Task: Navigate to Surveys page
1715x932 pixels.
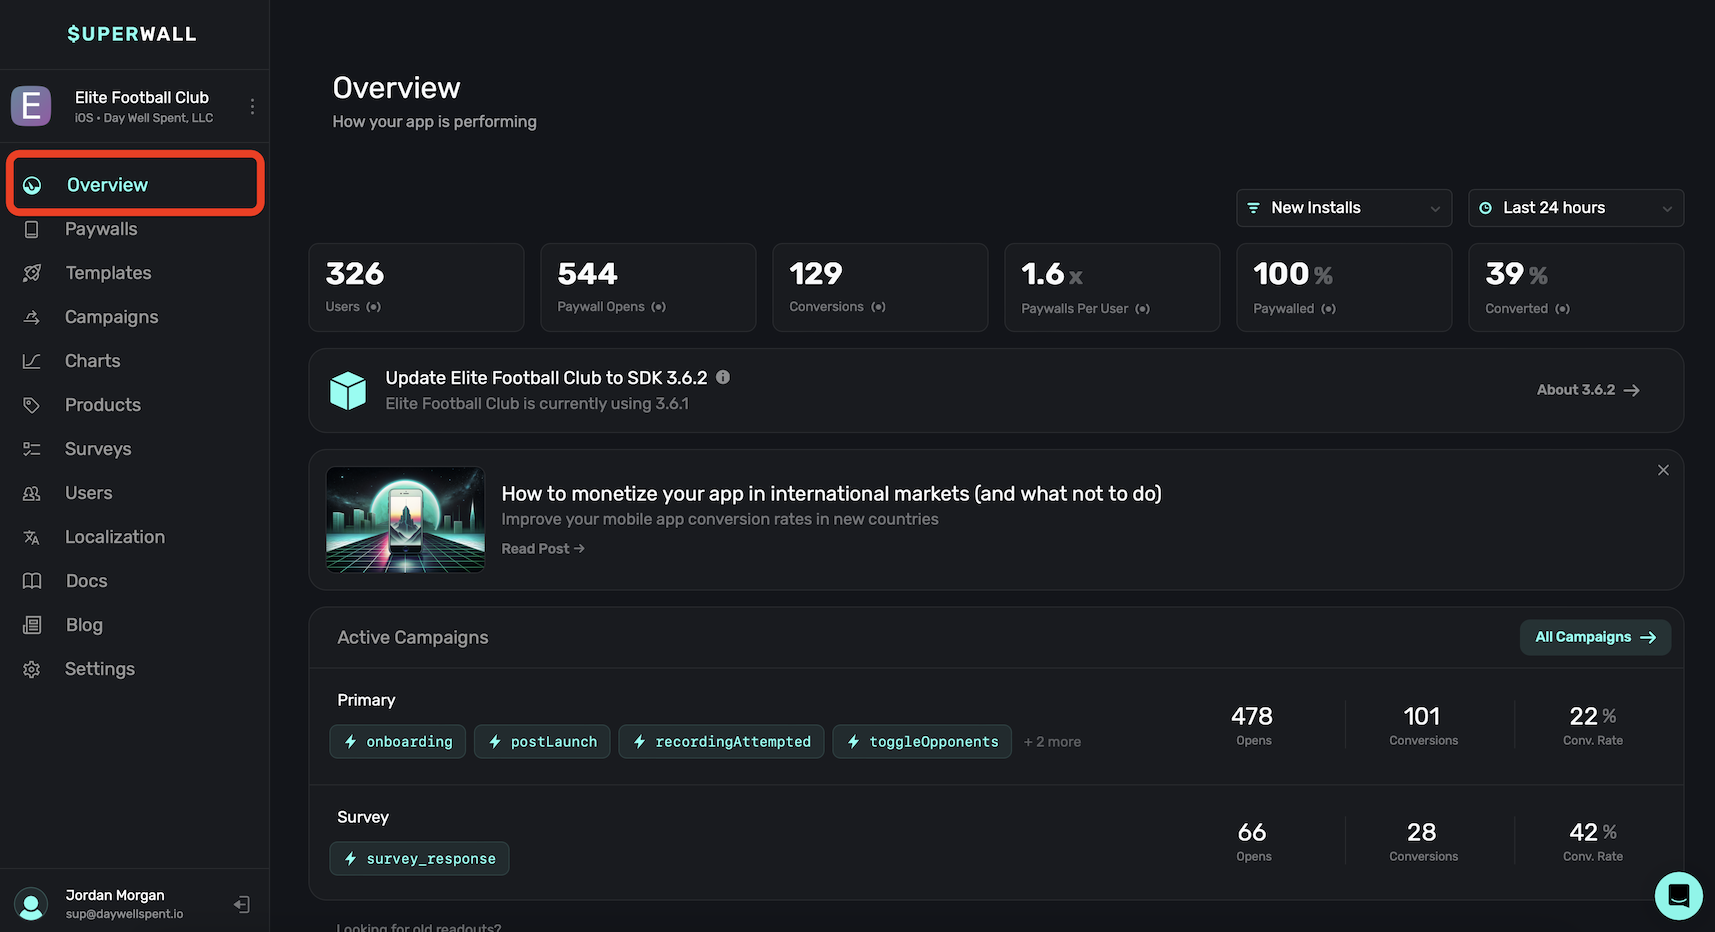Action: 98,449
